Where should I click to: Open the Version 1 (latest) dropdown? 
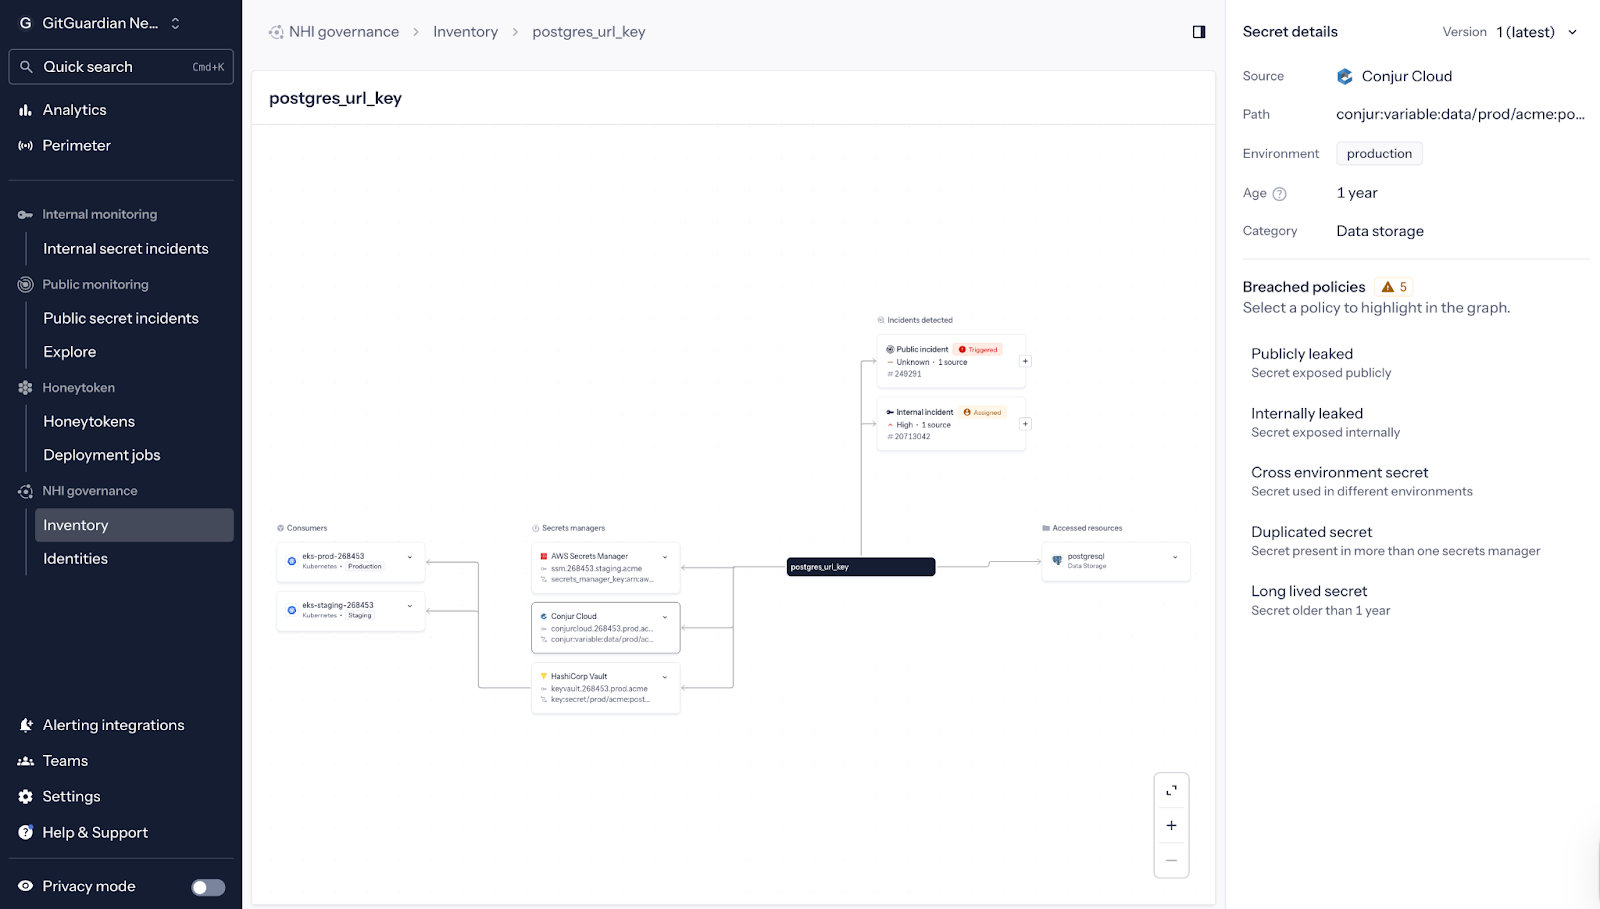[1535, 32]
